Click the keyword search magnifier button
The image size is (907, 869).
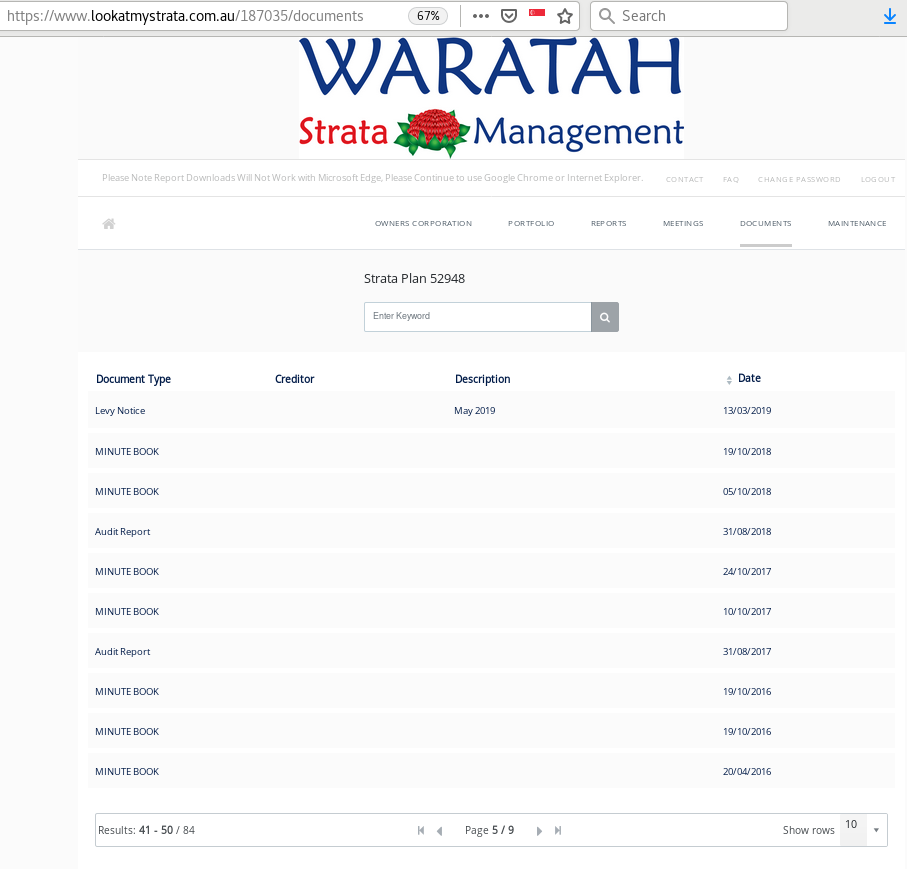tap(604, 317)
